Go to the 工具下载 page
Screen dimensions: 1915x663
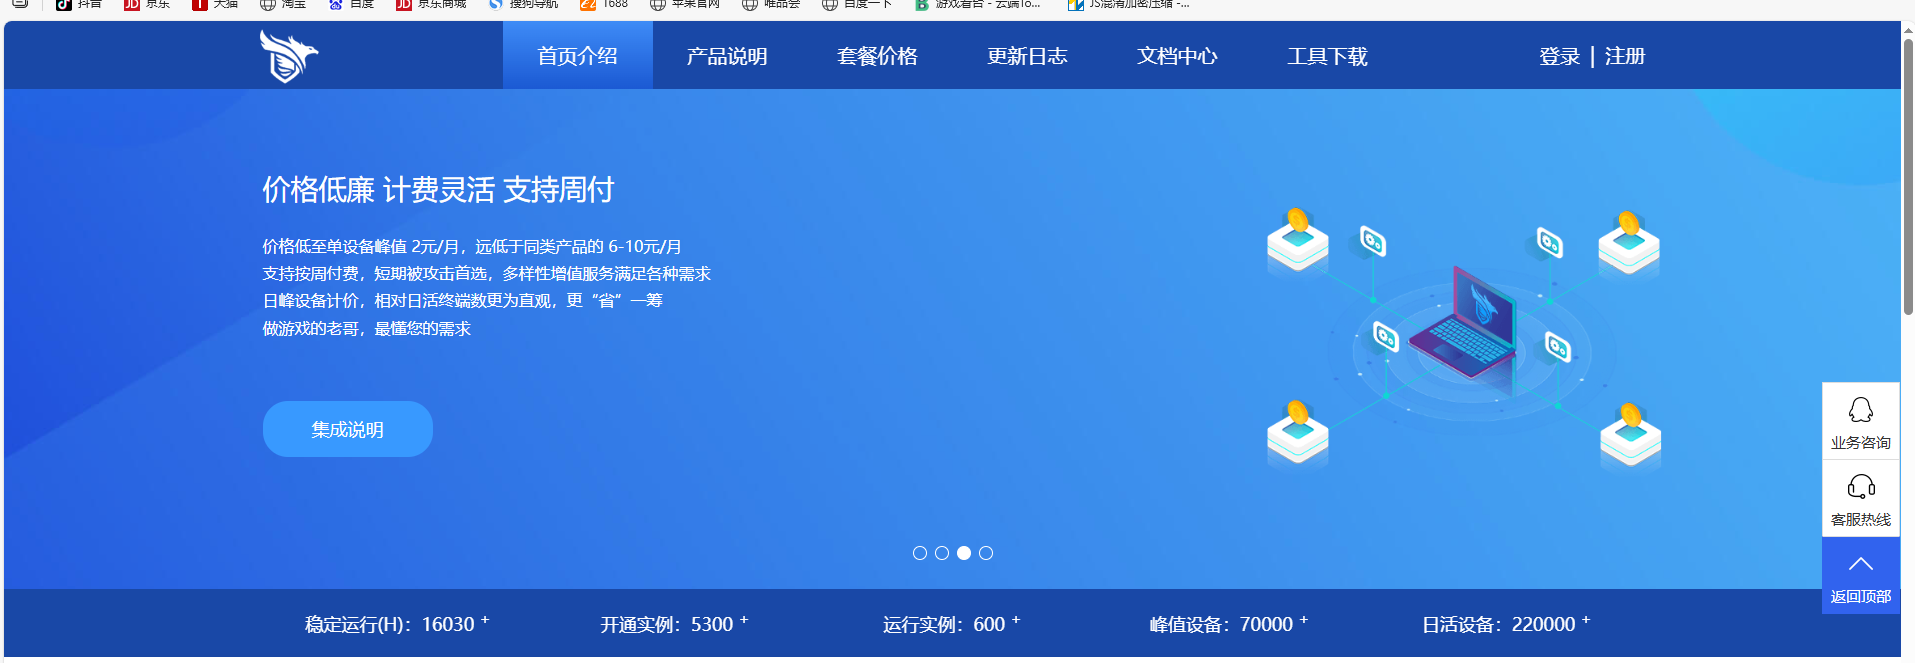[1327, 56]
